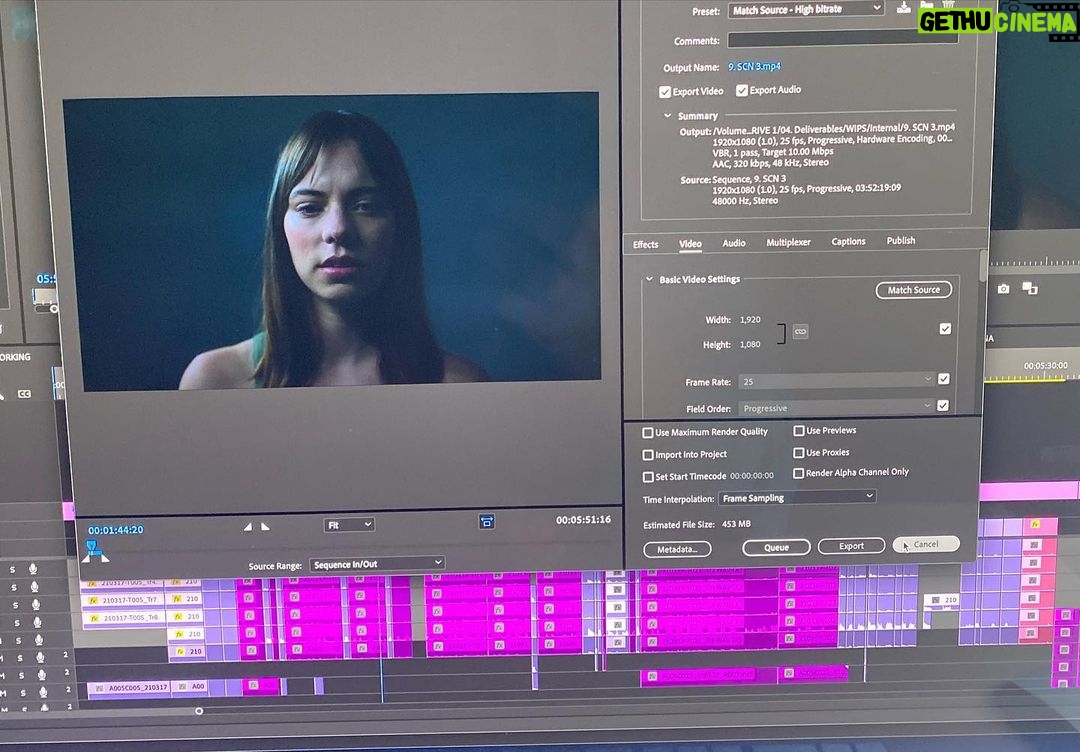The width and height of the screenshot is (1080, 752).
Task: Check Import Into Project
Action: [647, 455]
